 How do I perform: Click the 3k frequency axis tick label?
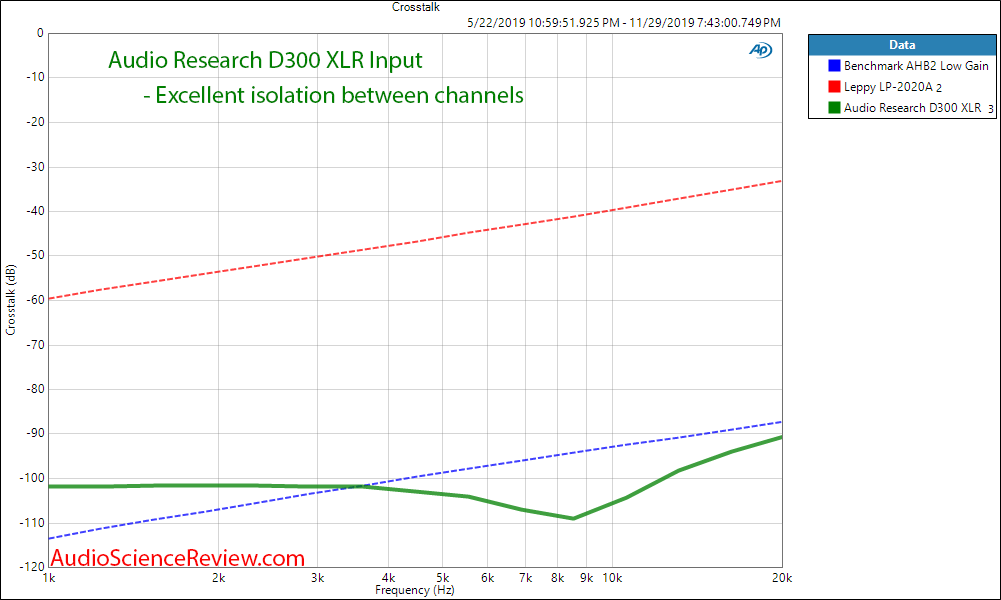click(x=317, y=578)
